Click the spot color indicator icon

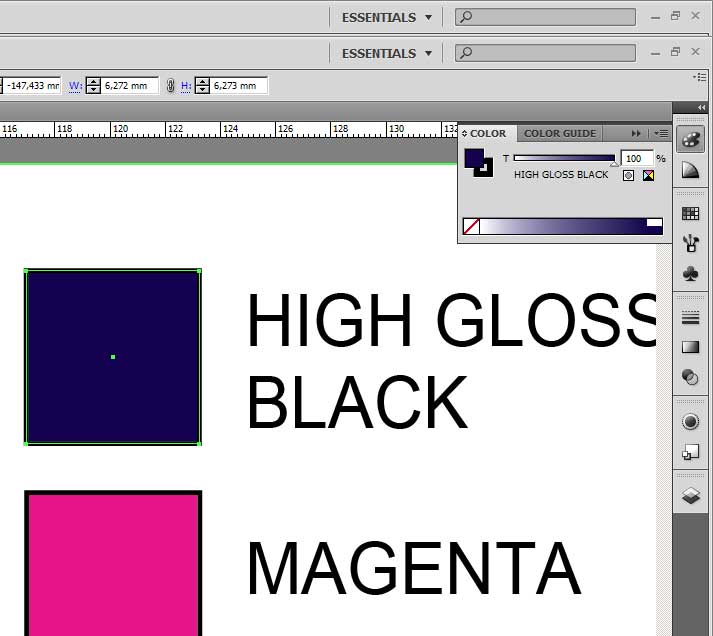click(628, 175)
